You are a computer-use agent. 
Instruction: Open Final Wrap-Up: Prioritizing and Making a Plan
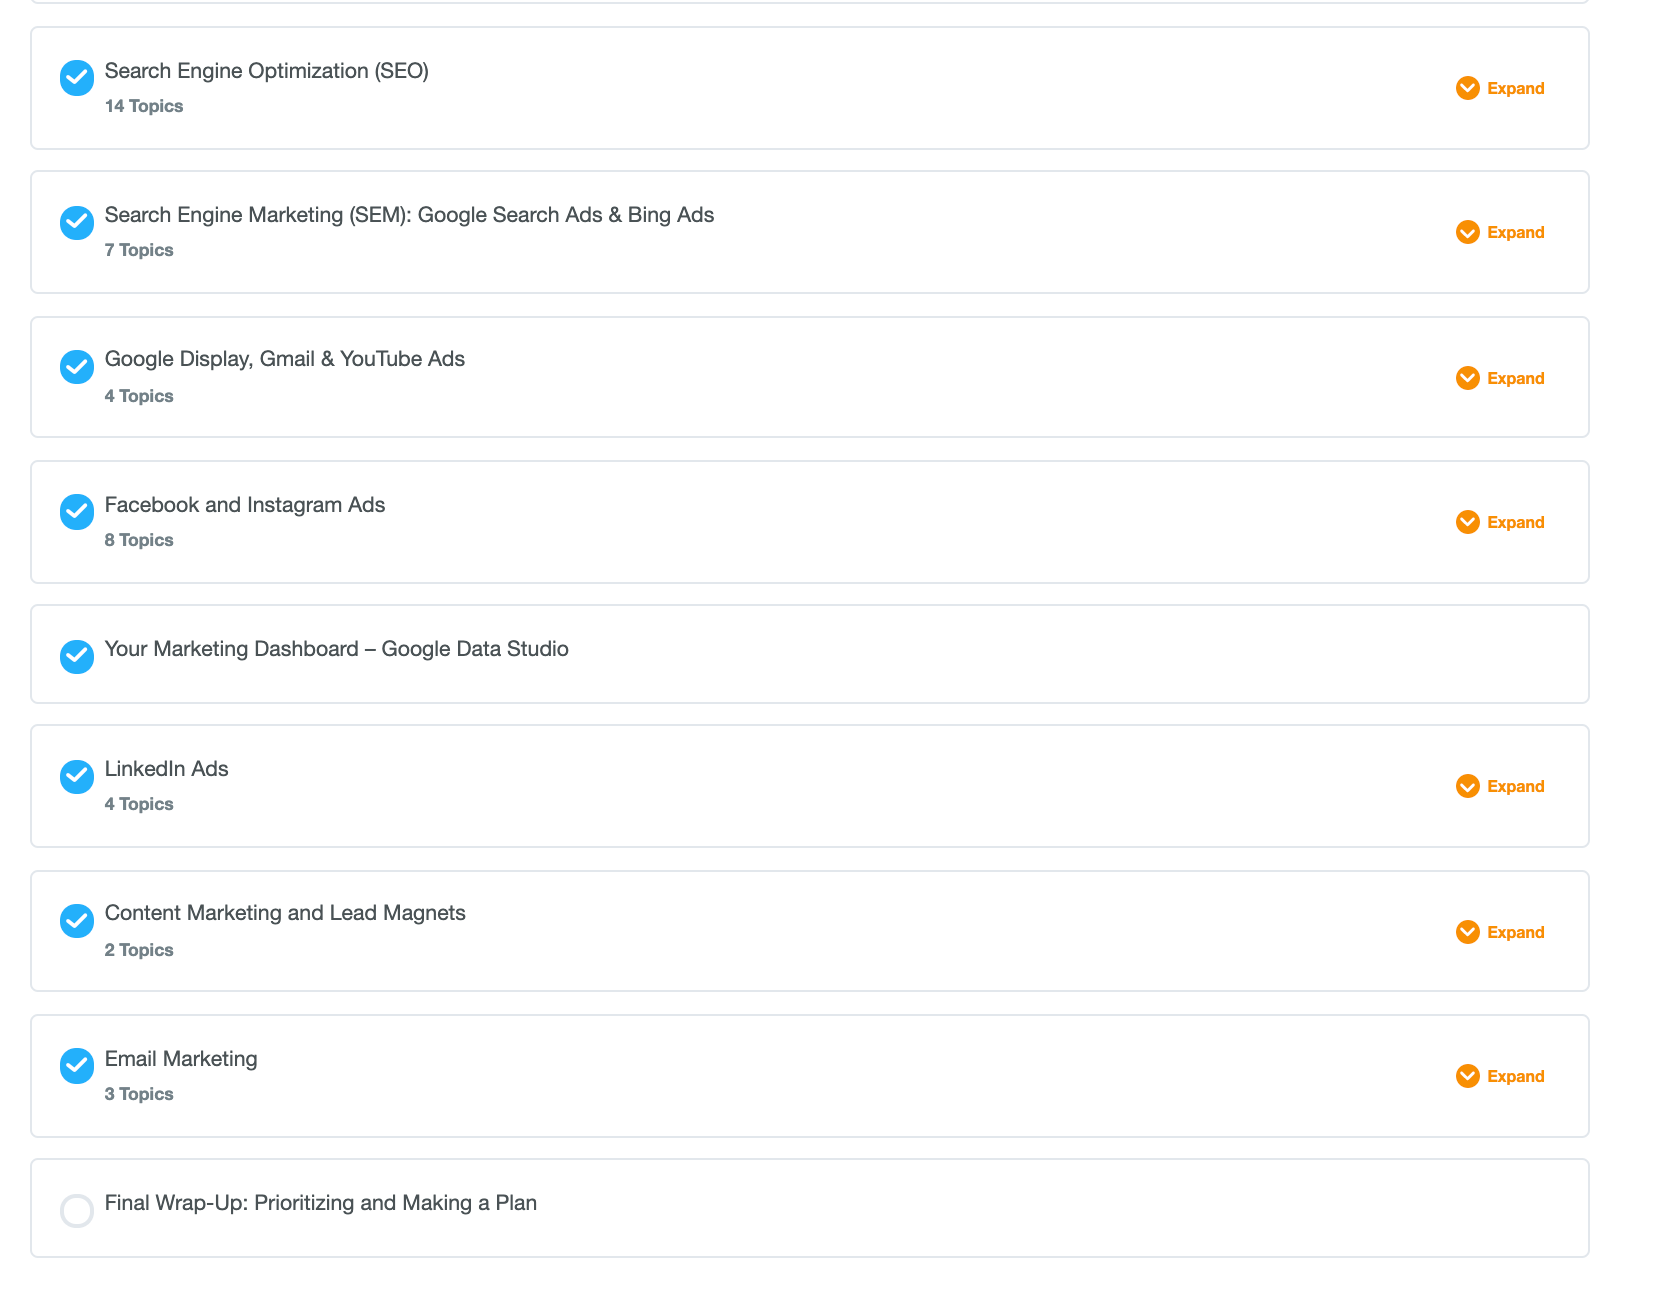[x=321, y=1203]
